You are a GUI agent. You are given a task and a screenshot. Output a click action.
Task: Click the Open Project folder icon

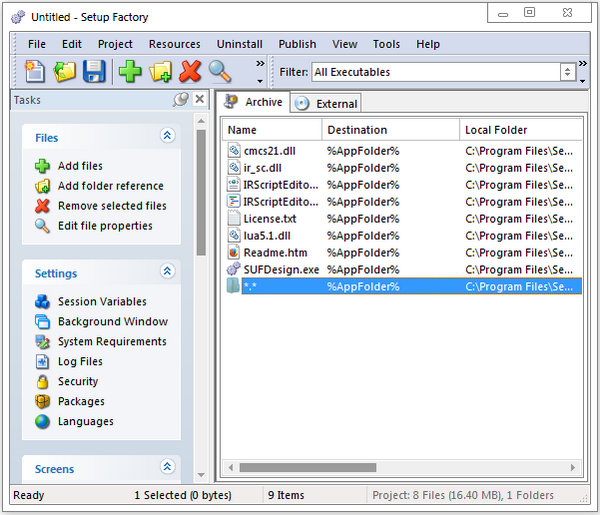pyautogui.click(x=65, y=71)
